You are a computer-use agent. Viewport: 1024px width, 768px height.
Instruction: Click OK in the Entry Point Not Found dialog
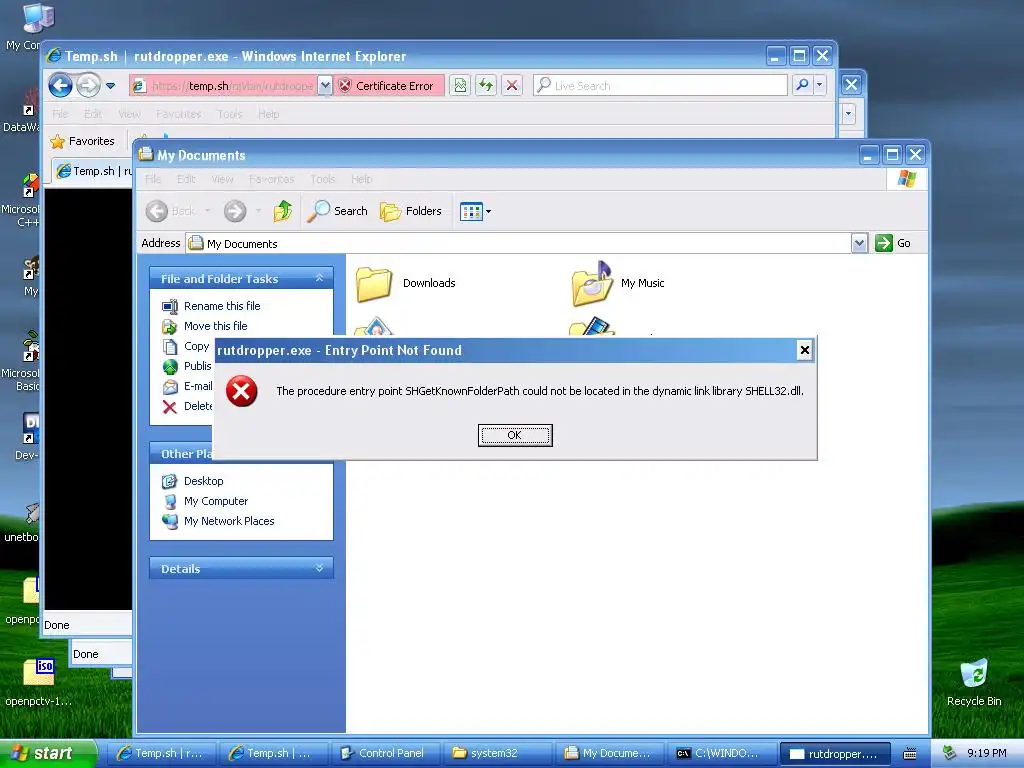(515, 435)
